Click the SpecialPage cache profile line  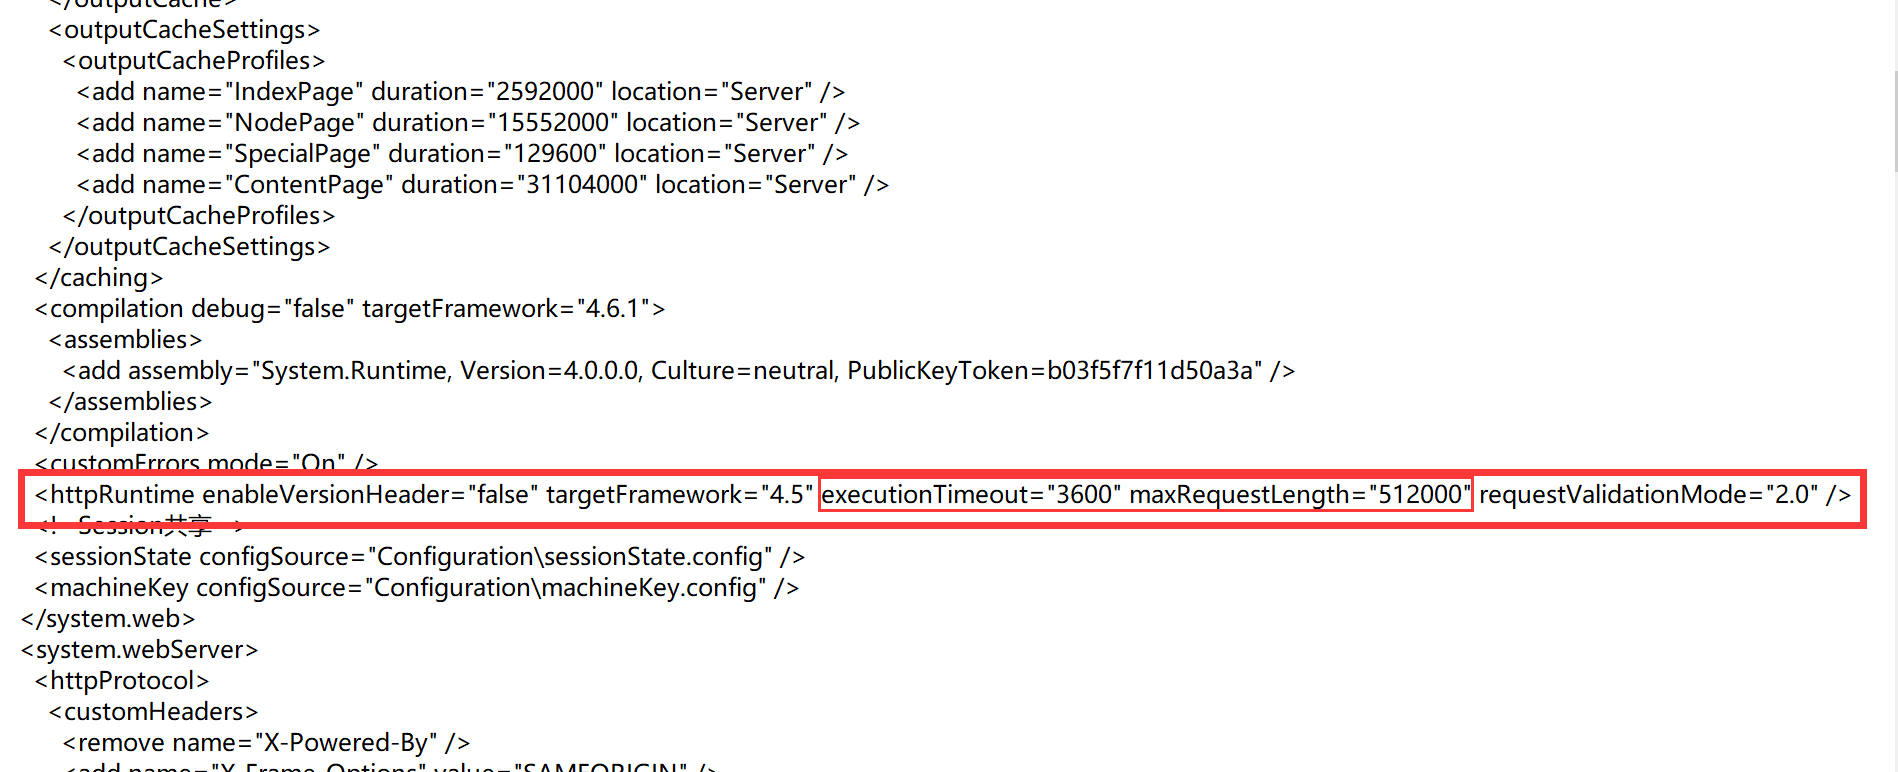click(462, 154)
